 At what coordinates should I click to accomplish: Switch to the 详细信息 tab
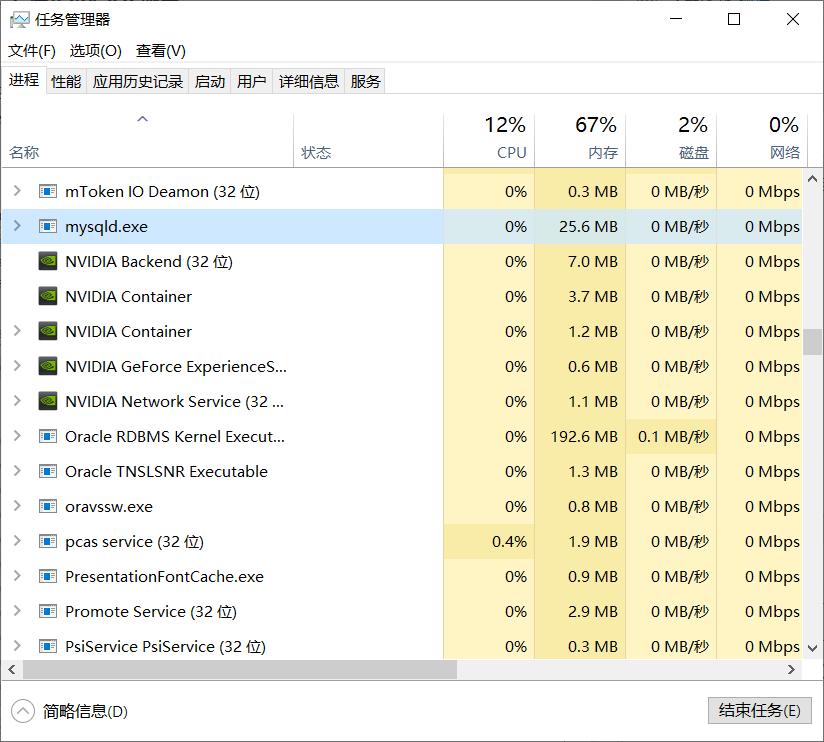pos(308,81)
